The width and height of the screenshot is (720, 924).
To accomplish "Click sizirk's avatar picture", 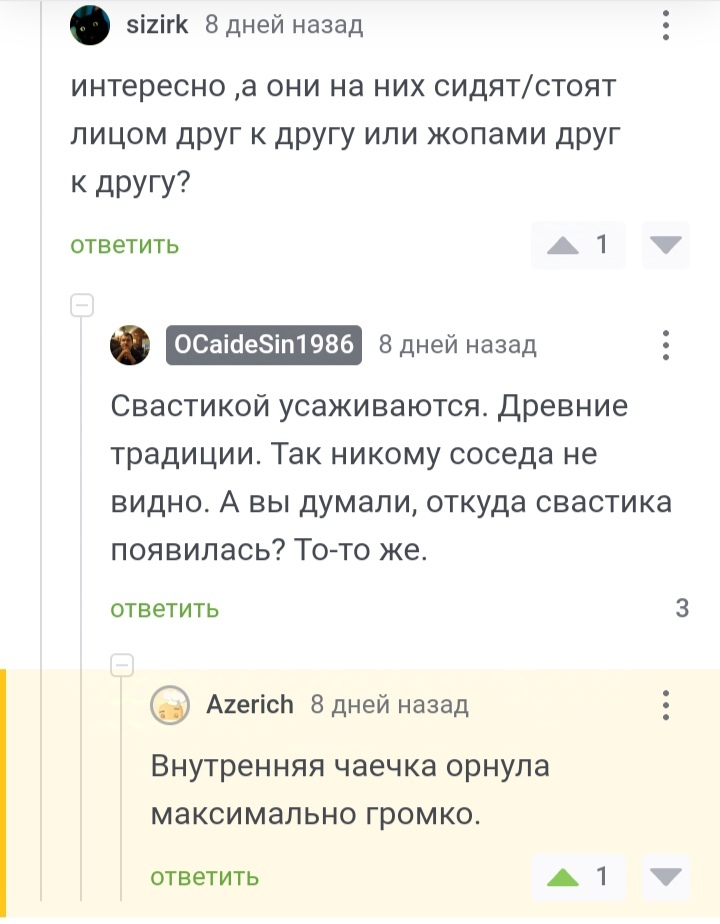I will pos(89,26).
